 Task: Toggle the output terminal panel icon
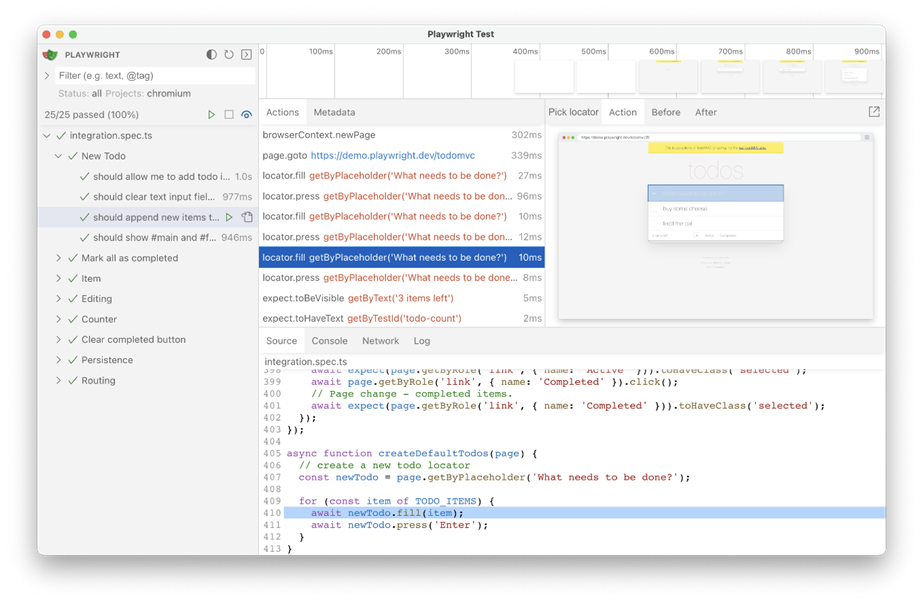tap(247, 55)
